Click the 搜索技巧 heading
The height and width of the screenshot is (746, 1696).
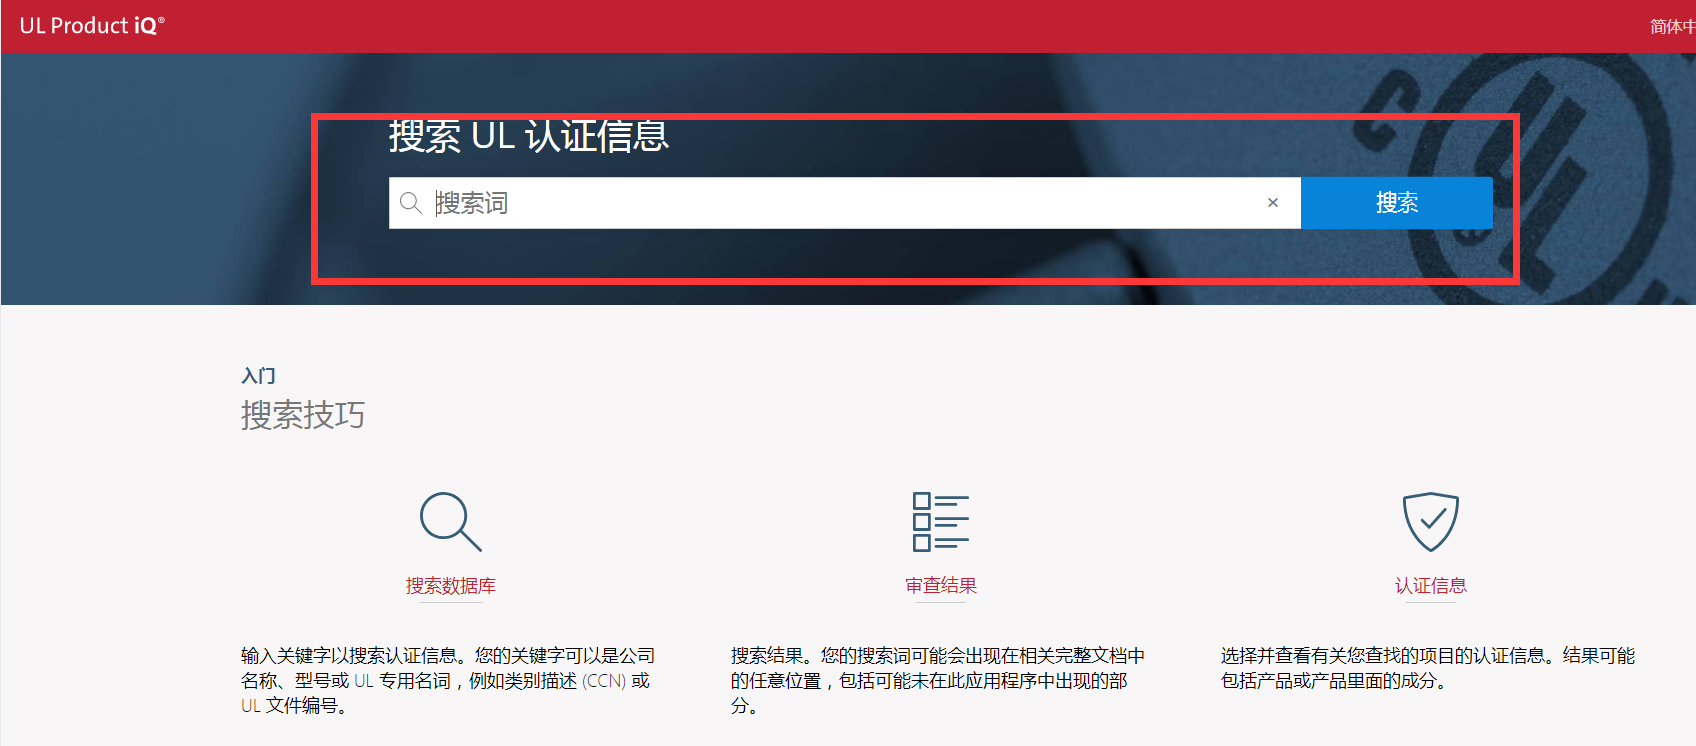[303, 415]
